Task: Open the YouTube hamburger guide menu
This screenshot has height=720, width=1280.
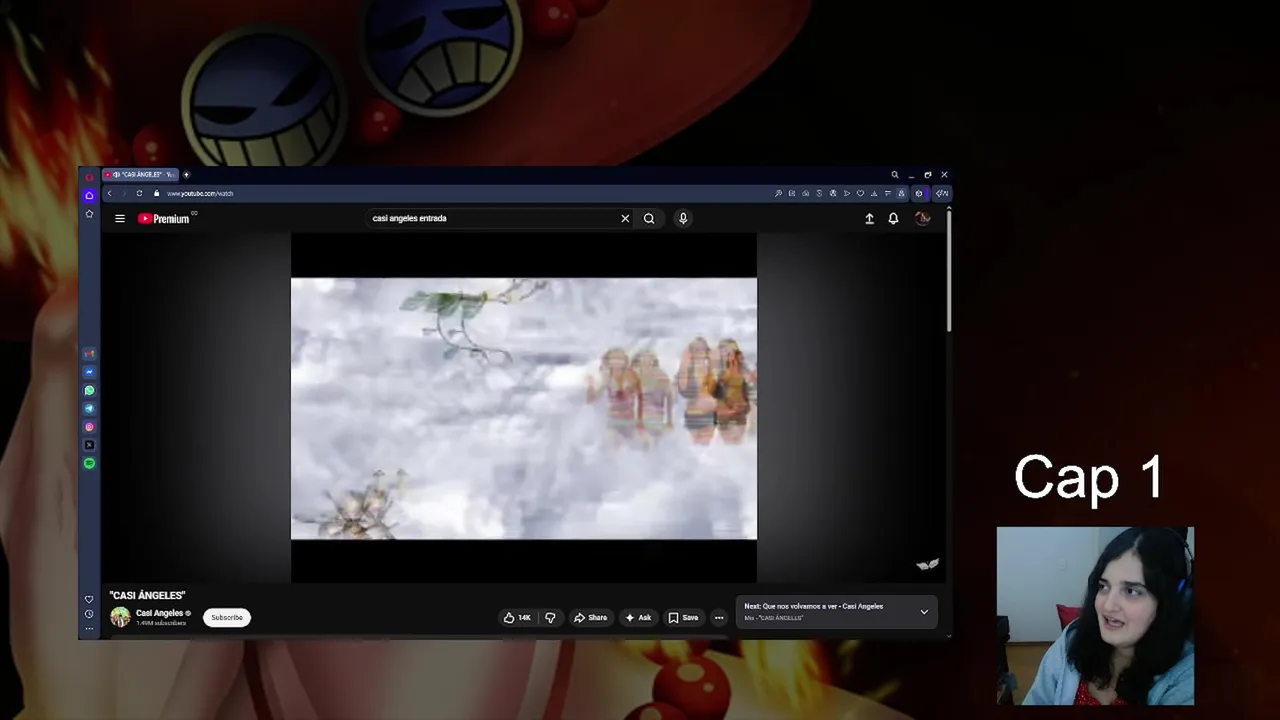Action: (120, 218)
